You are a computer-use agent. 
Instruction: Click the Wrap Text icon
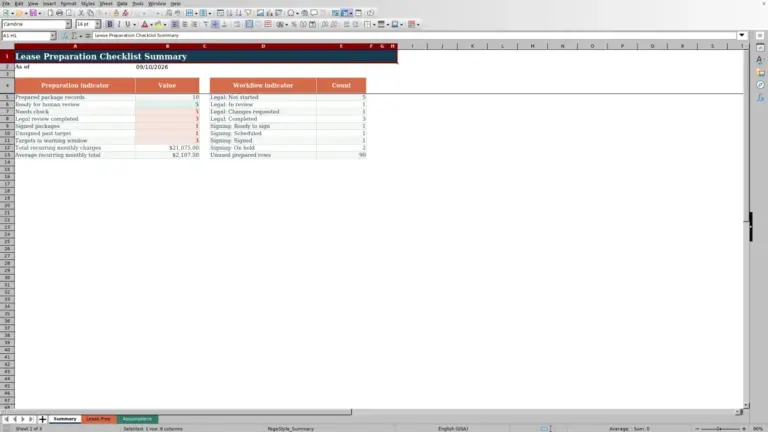237,24
